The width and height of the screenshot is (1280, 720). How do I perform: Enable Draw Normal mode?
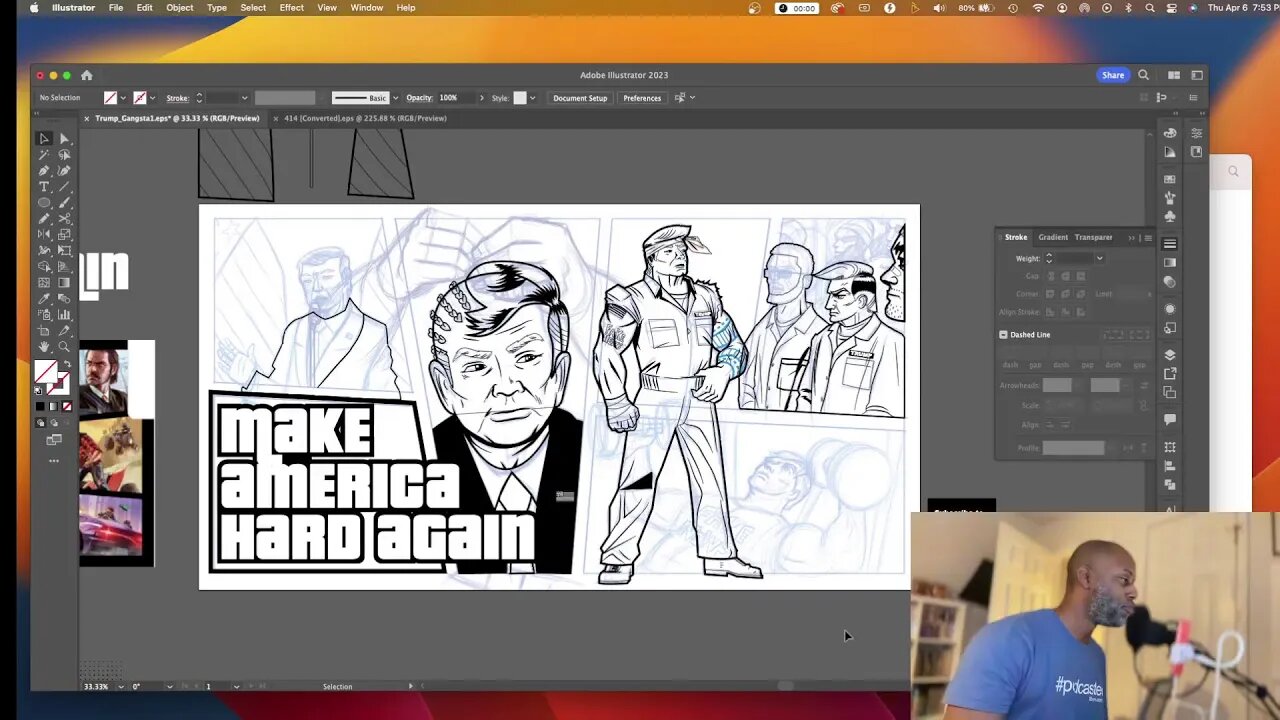click(x=41, y=422)
